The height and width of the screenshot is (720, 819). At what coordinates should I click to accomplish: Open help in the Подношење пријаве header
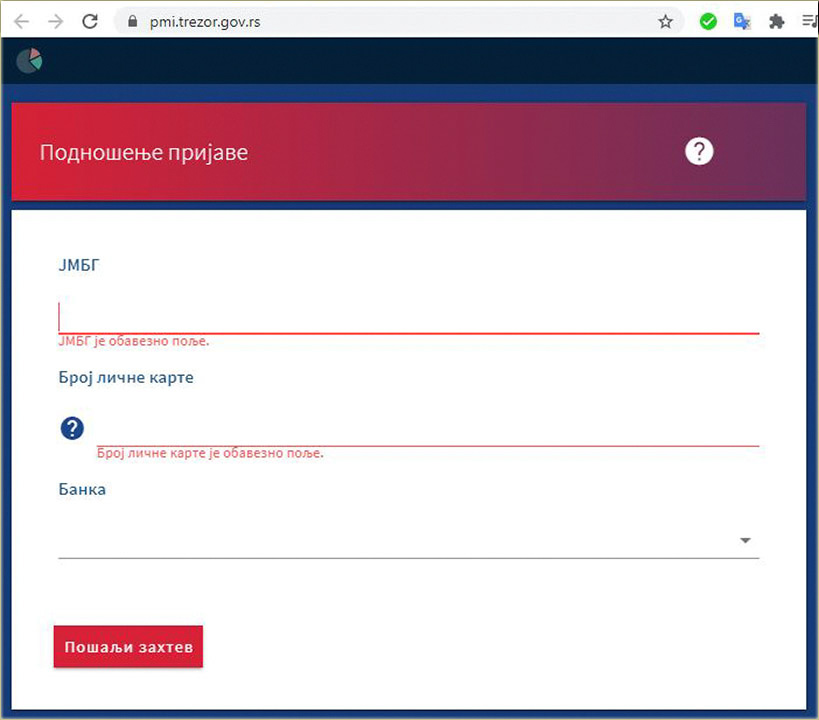click(699, 152)
